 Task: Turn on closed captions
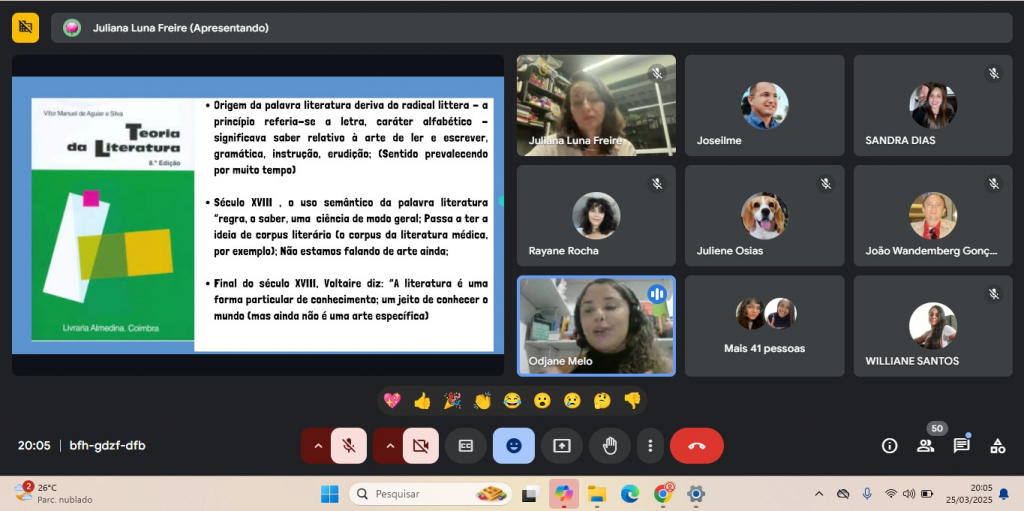click(465, 446)
